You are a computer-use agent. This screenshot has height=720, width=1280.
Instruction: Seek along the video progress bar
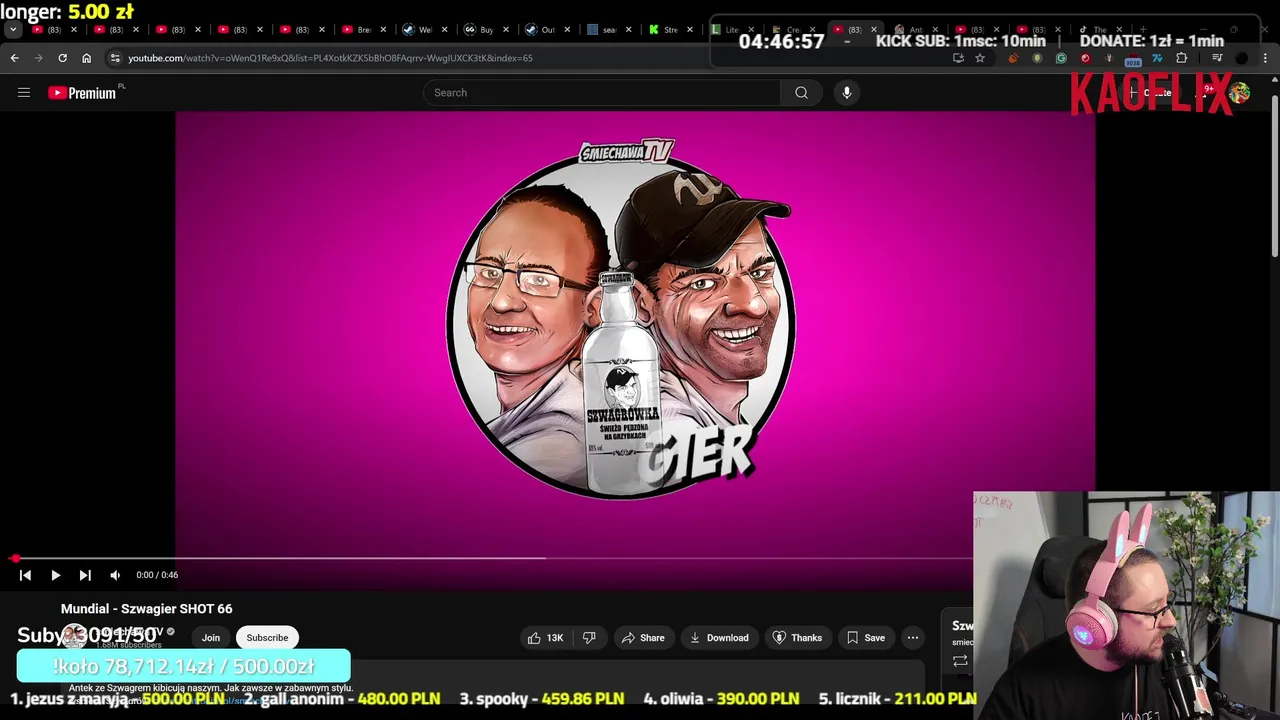pyautogui.click(x=494, y=558)
